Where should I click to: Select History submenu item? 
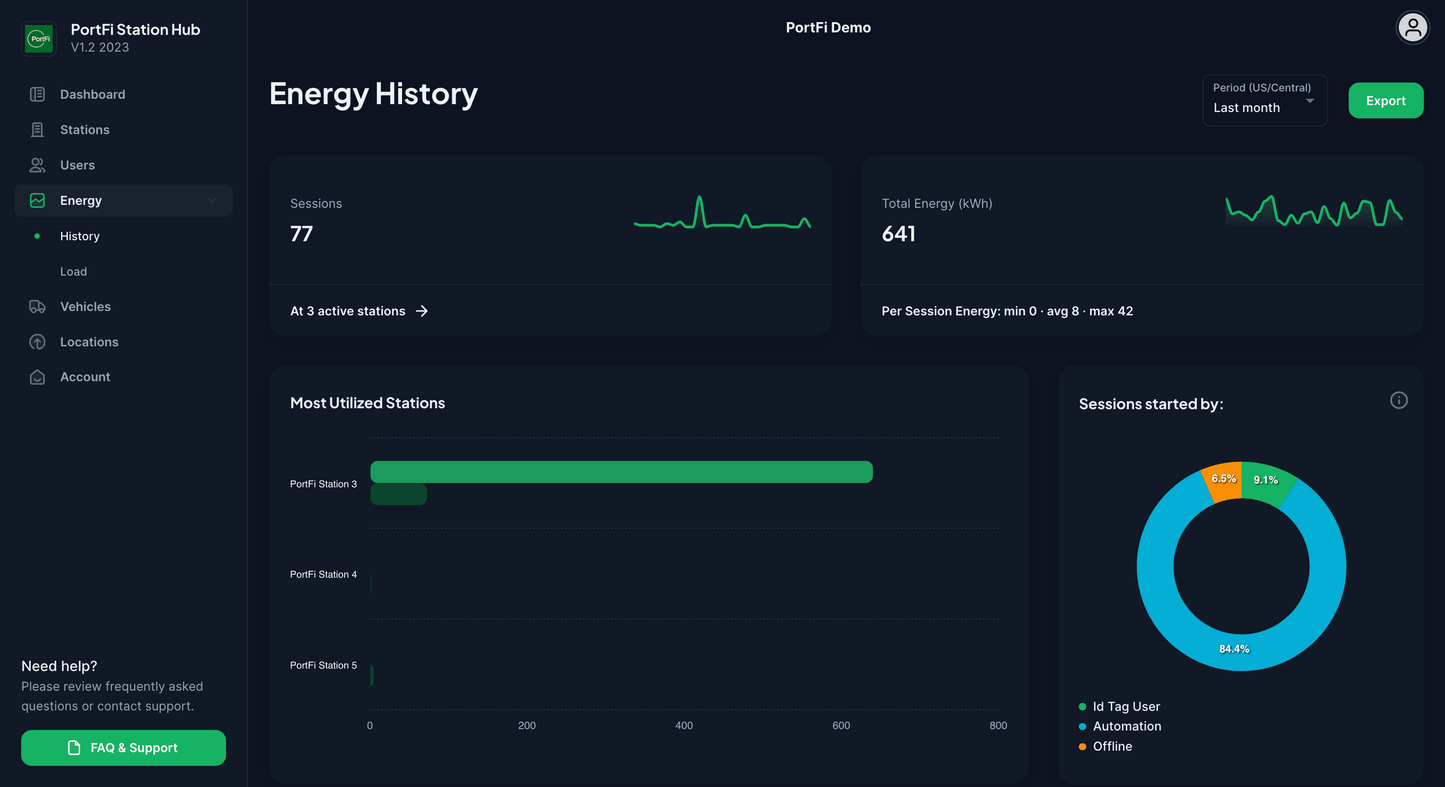point(80,237)
